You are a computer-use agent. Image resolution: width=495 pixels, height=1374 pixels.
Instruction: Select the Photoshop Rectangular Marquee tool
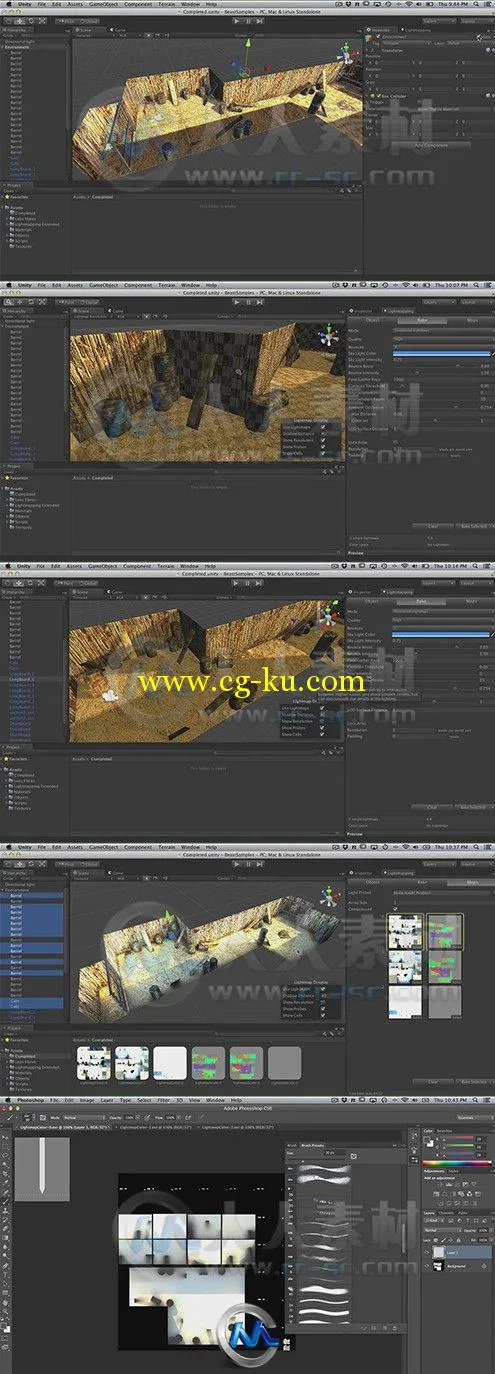point(5,1146)
